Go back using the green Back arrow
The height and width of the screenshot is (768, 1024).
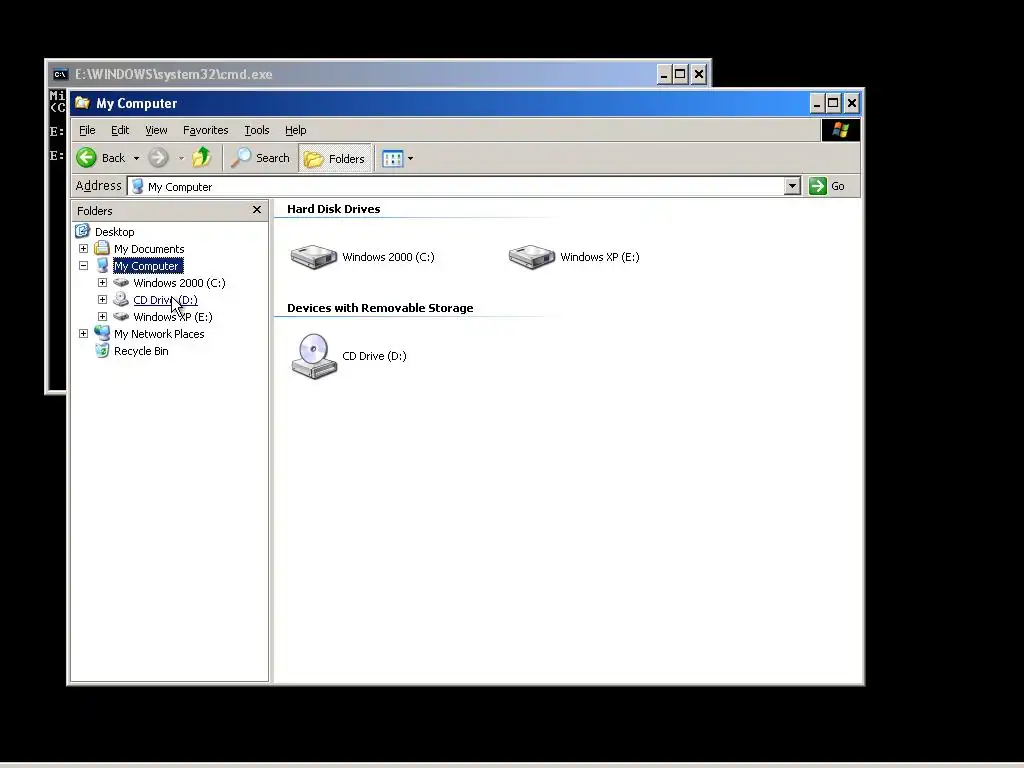coord(86,158)
